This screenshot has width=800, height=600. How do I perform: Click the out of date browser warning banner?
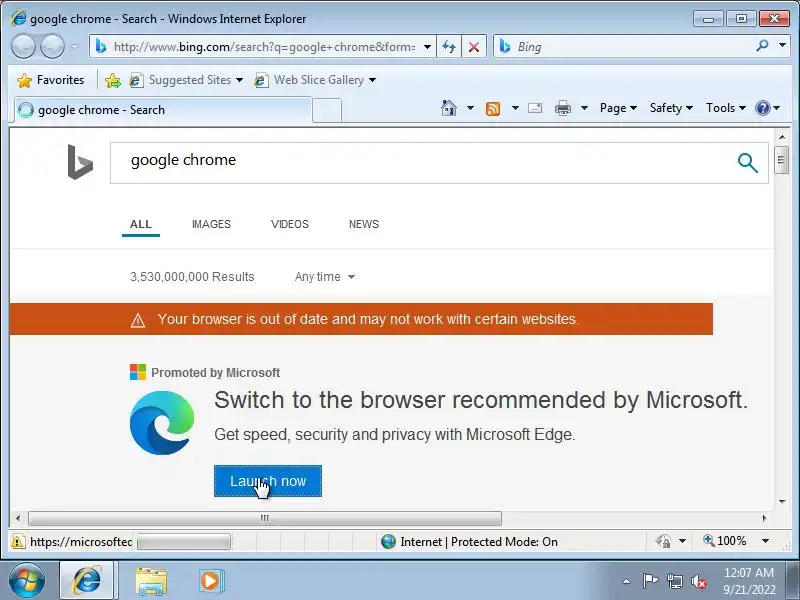[361, 319]
